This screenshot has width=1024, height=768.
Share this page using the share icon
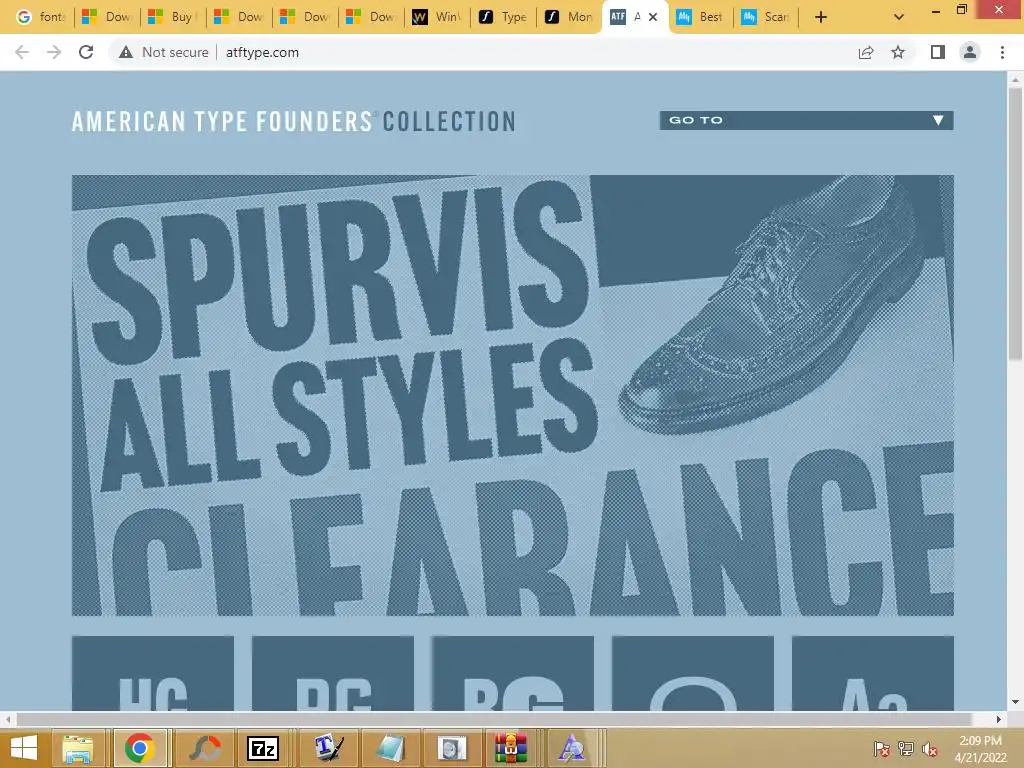coord(866,52)
